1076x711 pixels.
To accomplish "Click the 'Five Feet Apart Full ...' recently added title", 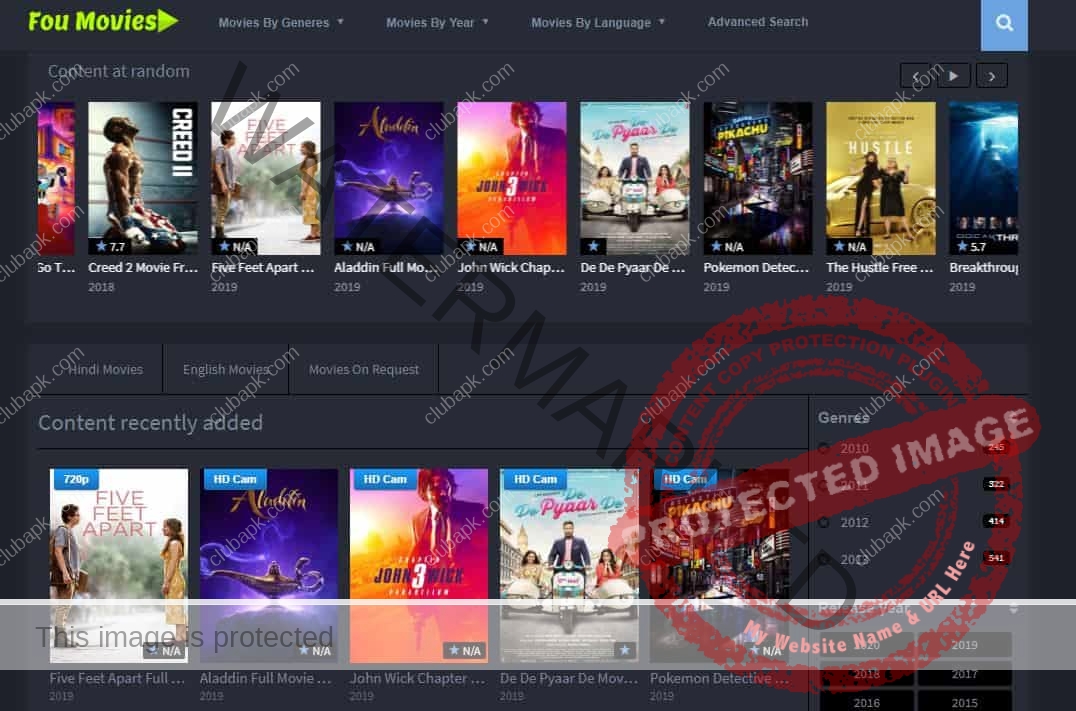I will point(117,678).
